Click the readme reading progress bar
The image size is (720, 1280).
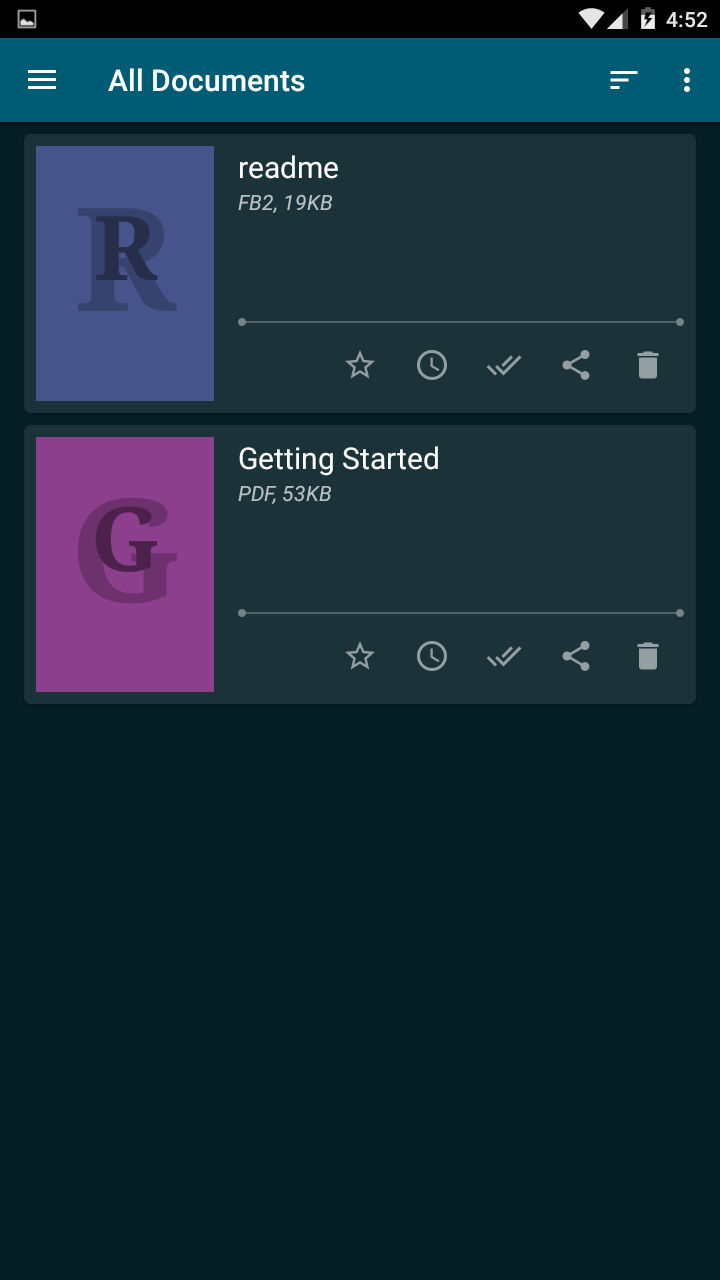pos(461,322)
